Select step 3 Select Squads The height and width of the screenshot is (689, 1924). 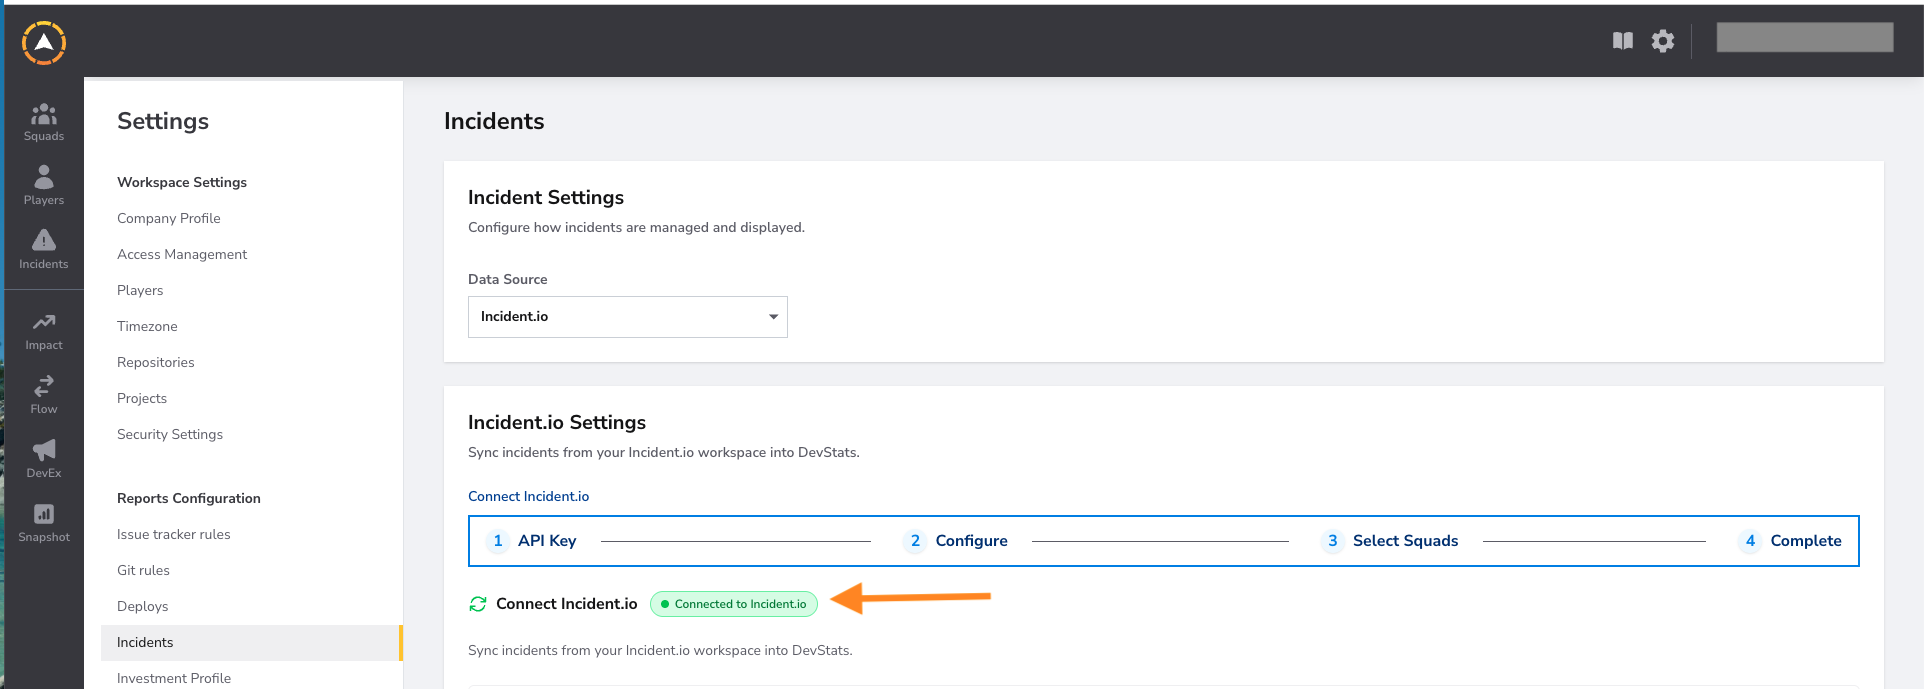point(1389,541)
